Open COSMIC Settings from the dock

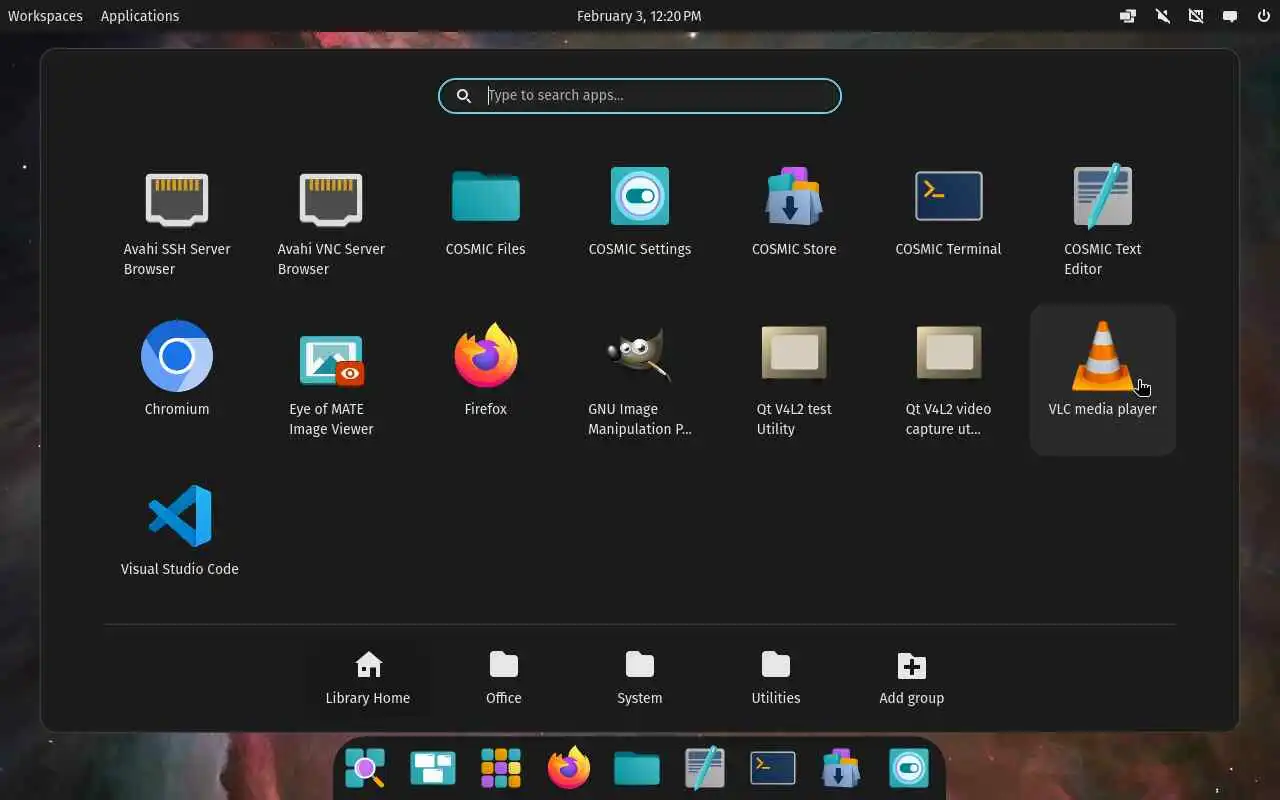909,768
